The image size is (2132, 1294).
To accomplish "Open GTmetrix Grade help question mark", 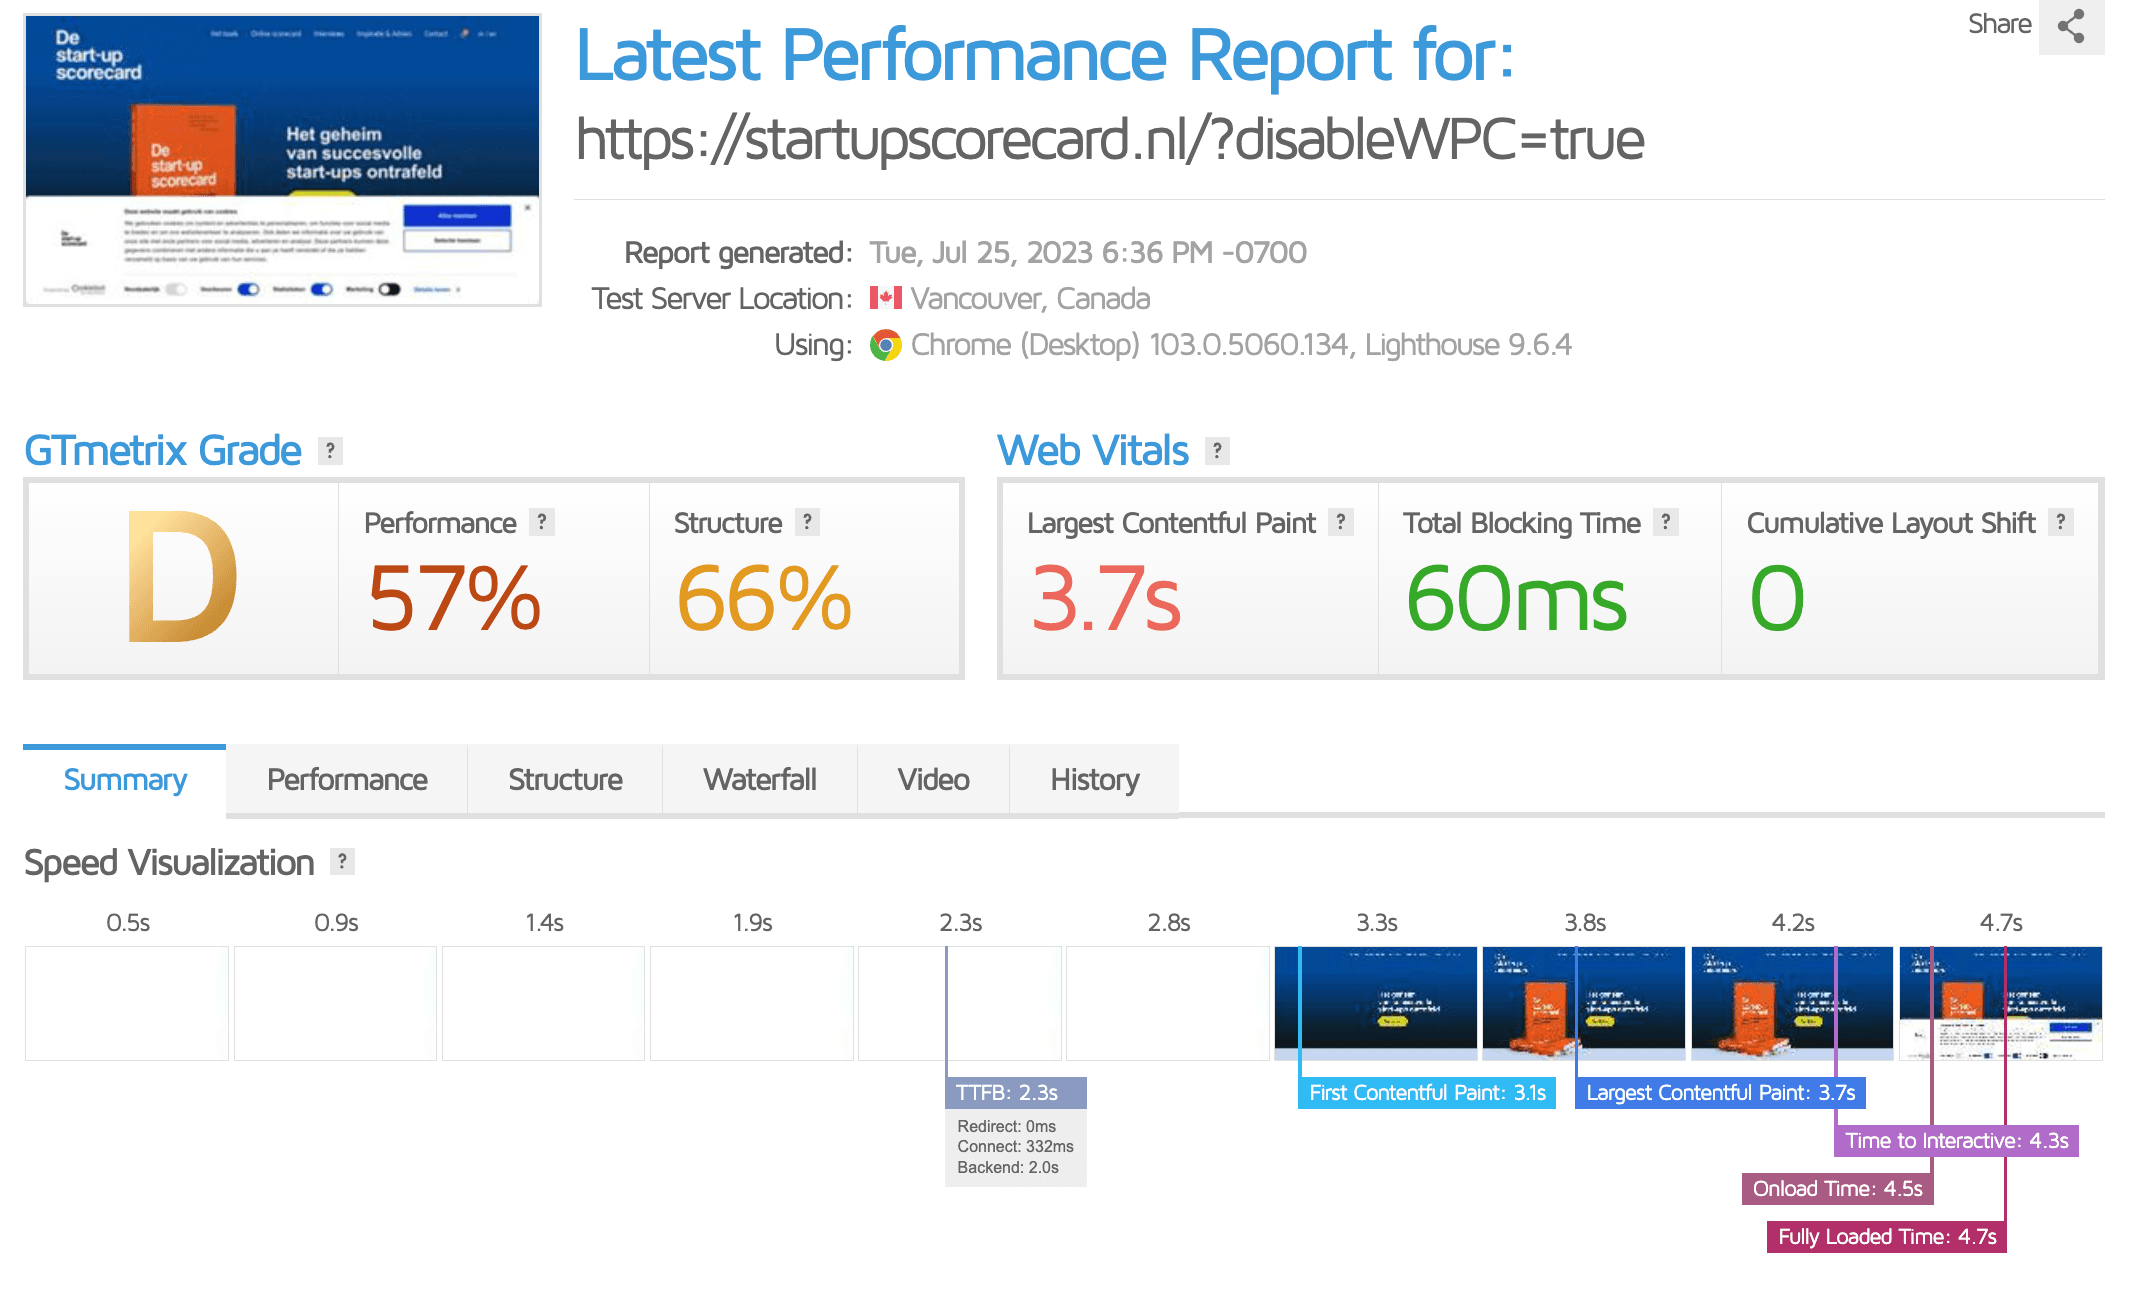I will point(330,451).
